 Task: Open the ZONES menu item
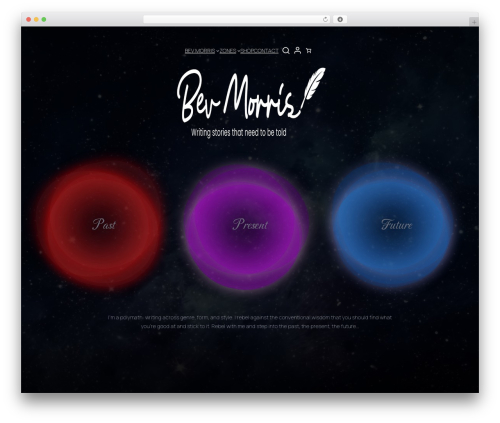point(228,51)
